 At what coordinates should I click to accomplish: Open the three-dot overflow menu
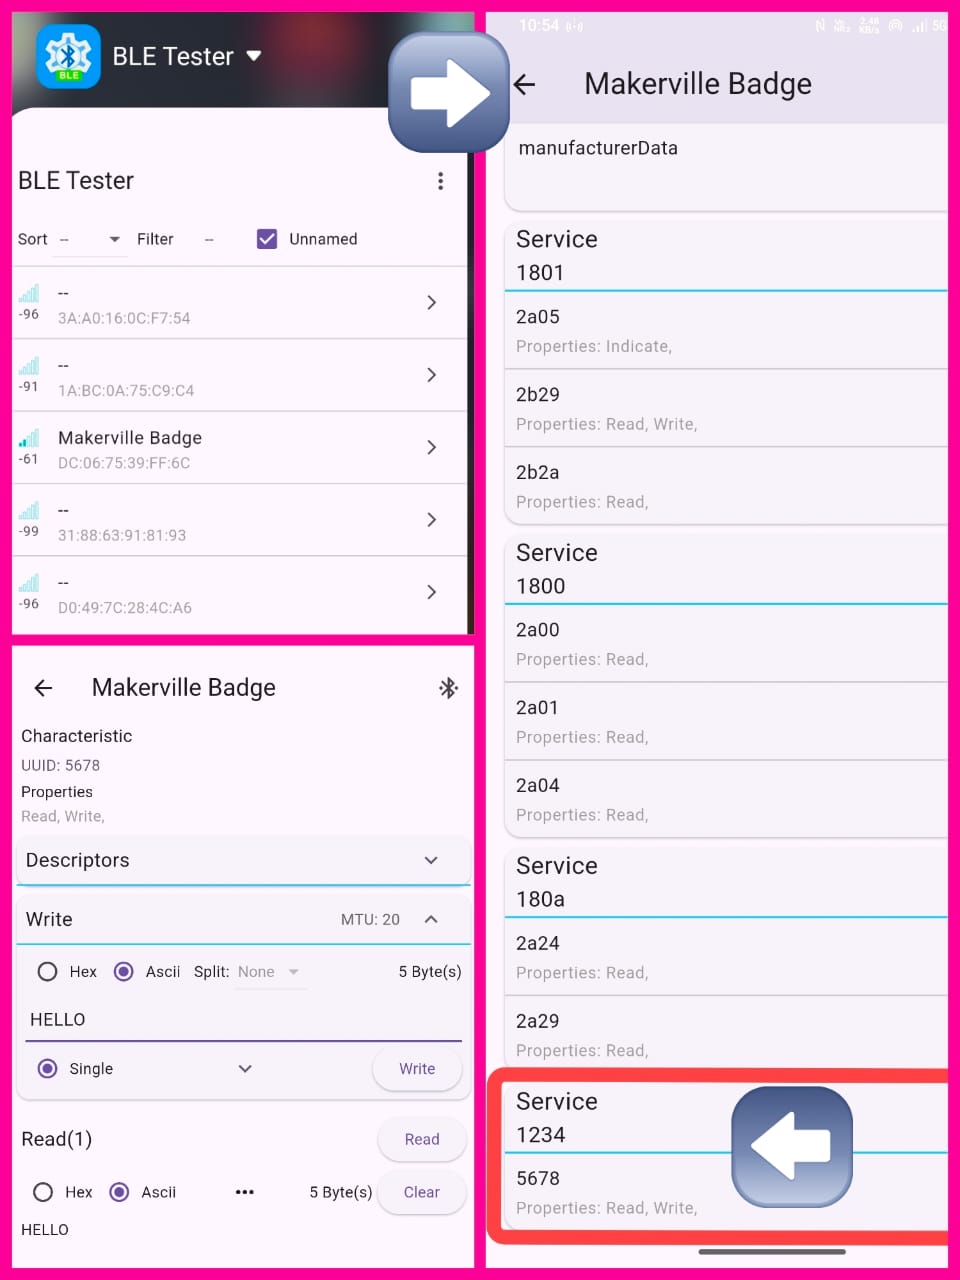coord(440,181)
